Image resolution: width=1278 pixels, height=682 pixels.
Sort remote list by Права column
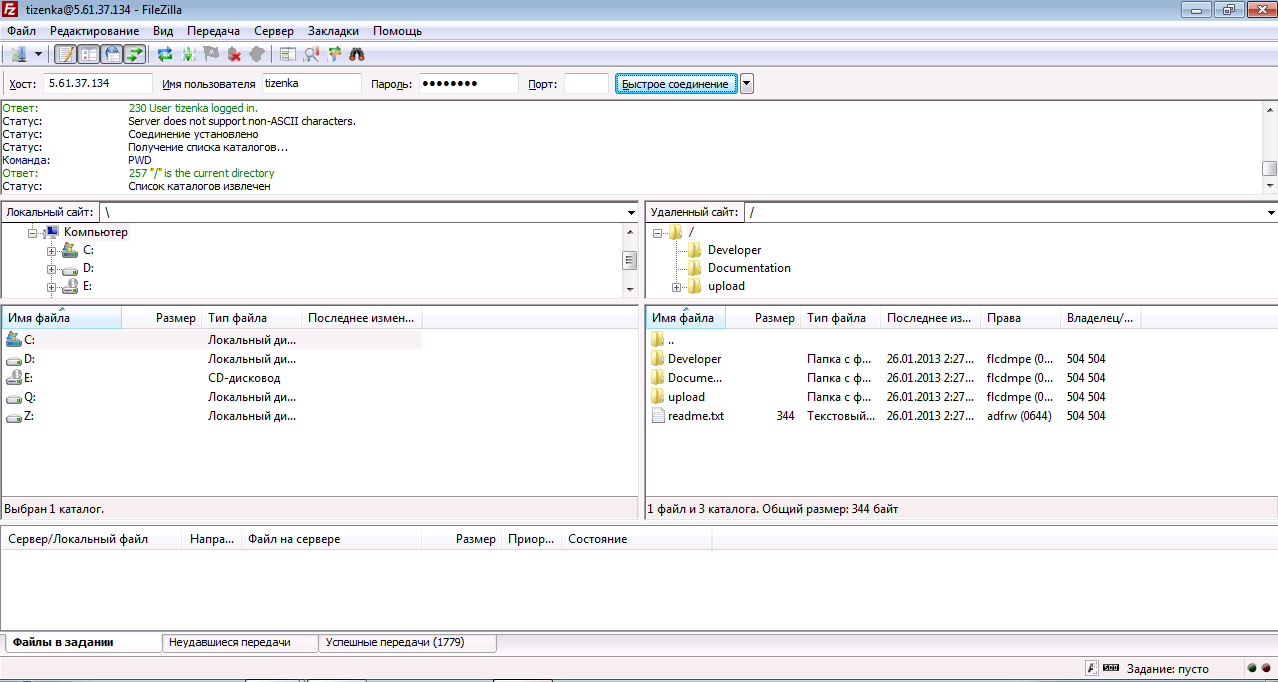pos(1020,318)
